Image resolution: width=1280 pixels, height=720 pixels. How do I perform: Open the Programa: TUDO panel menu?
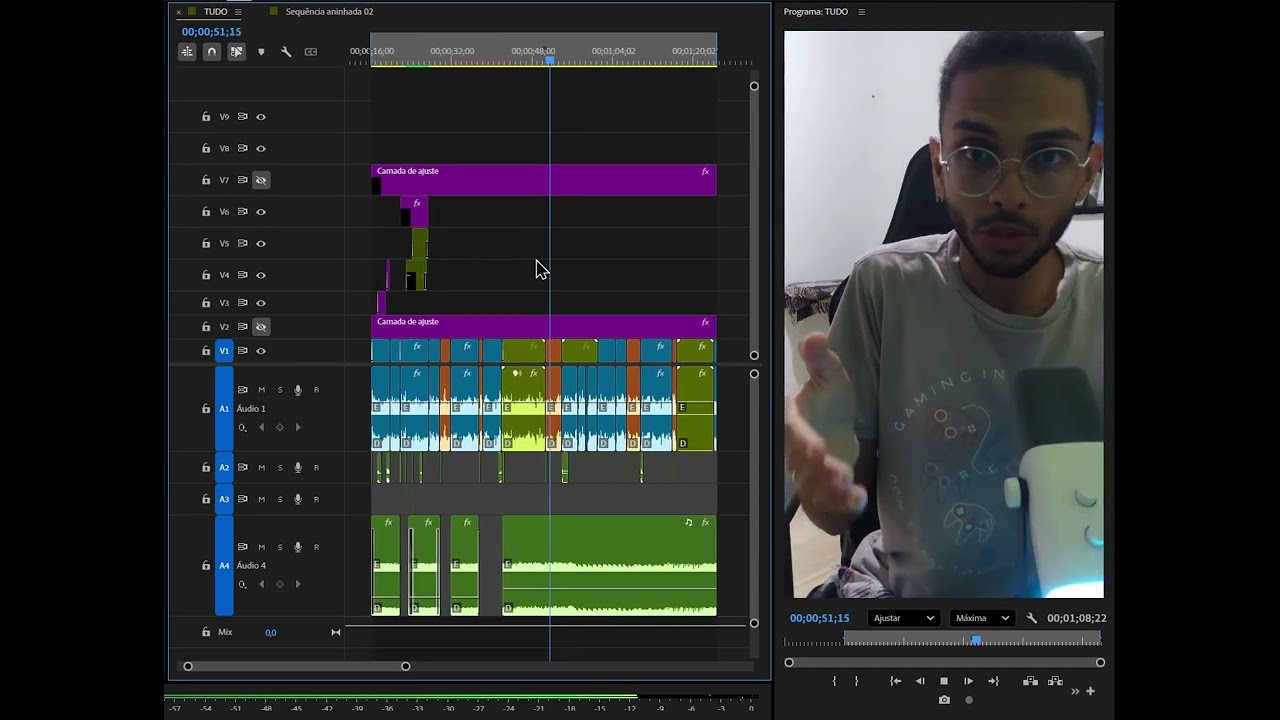861,12
